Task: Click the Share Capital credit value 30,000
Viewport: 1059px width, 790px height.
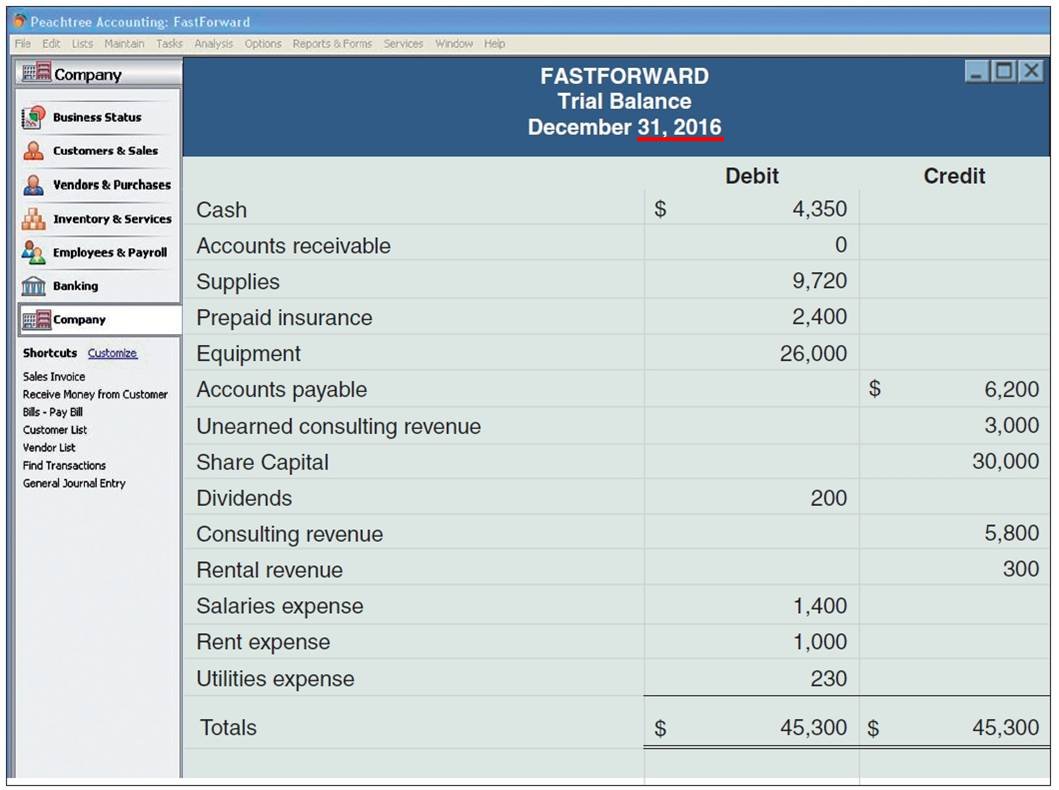Action: coord(1006,461)
